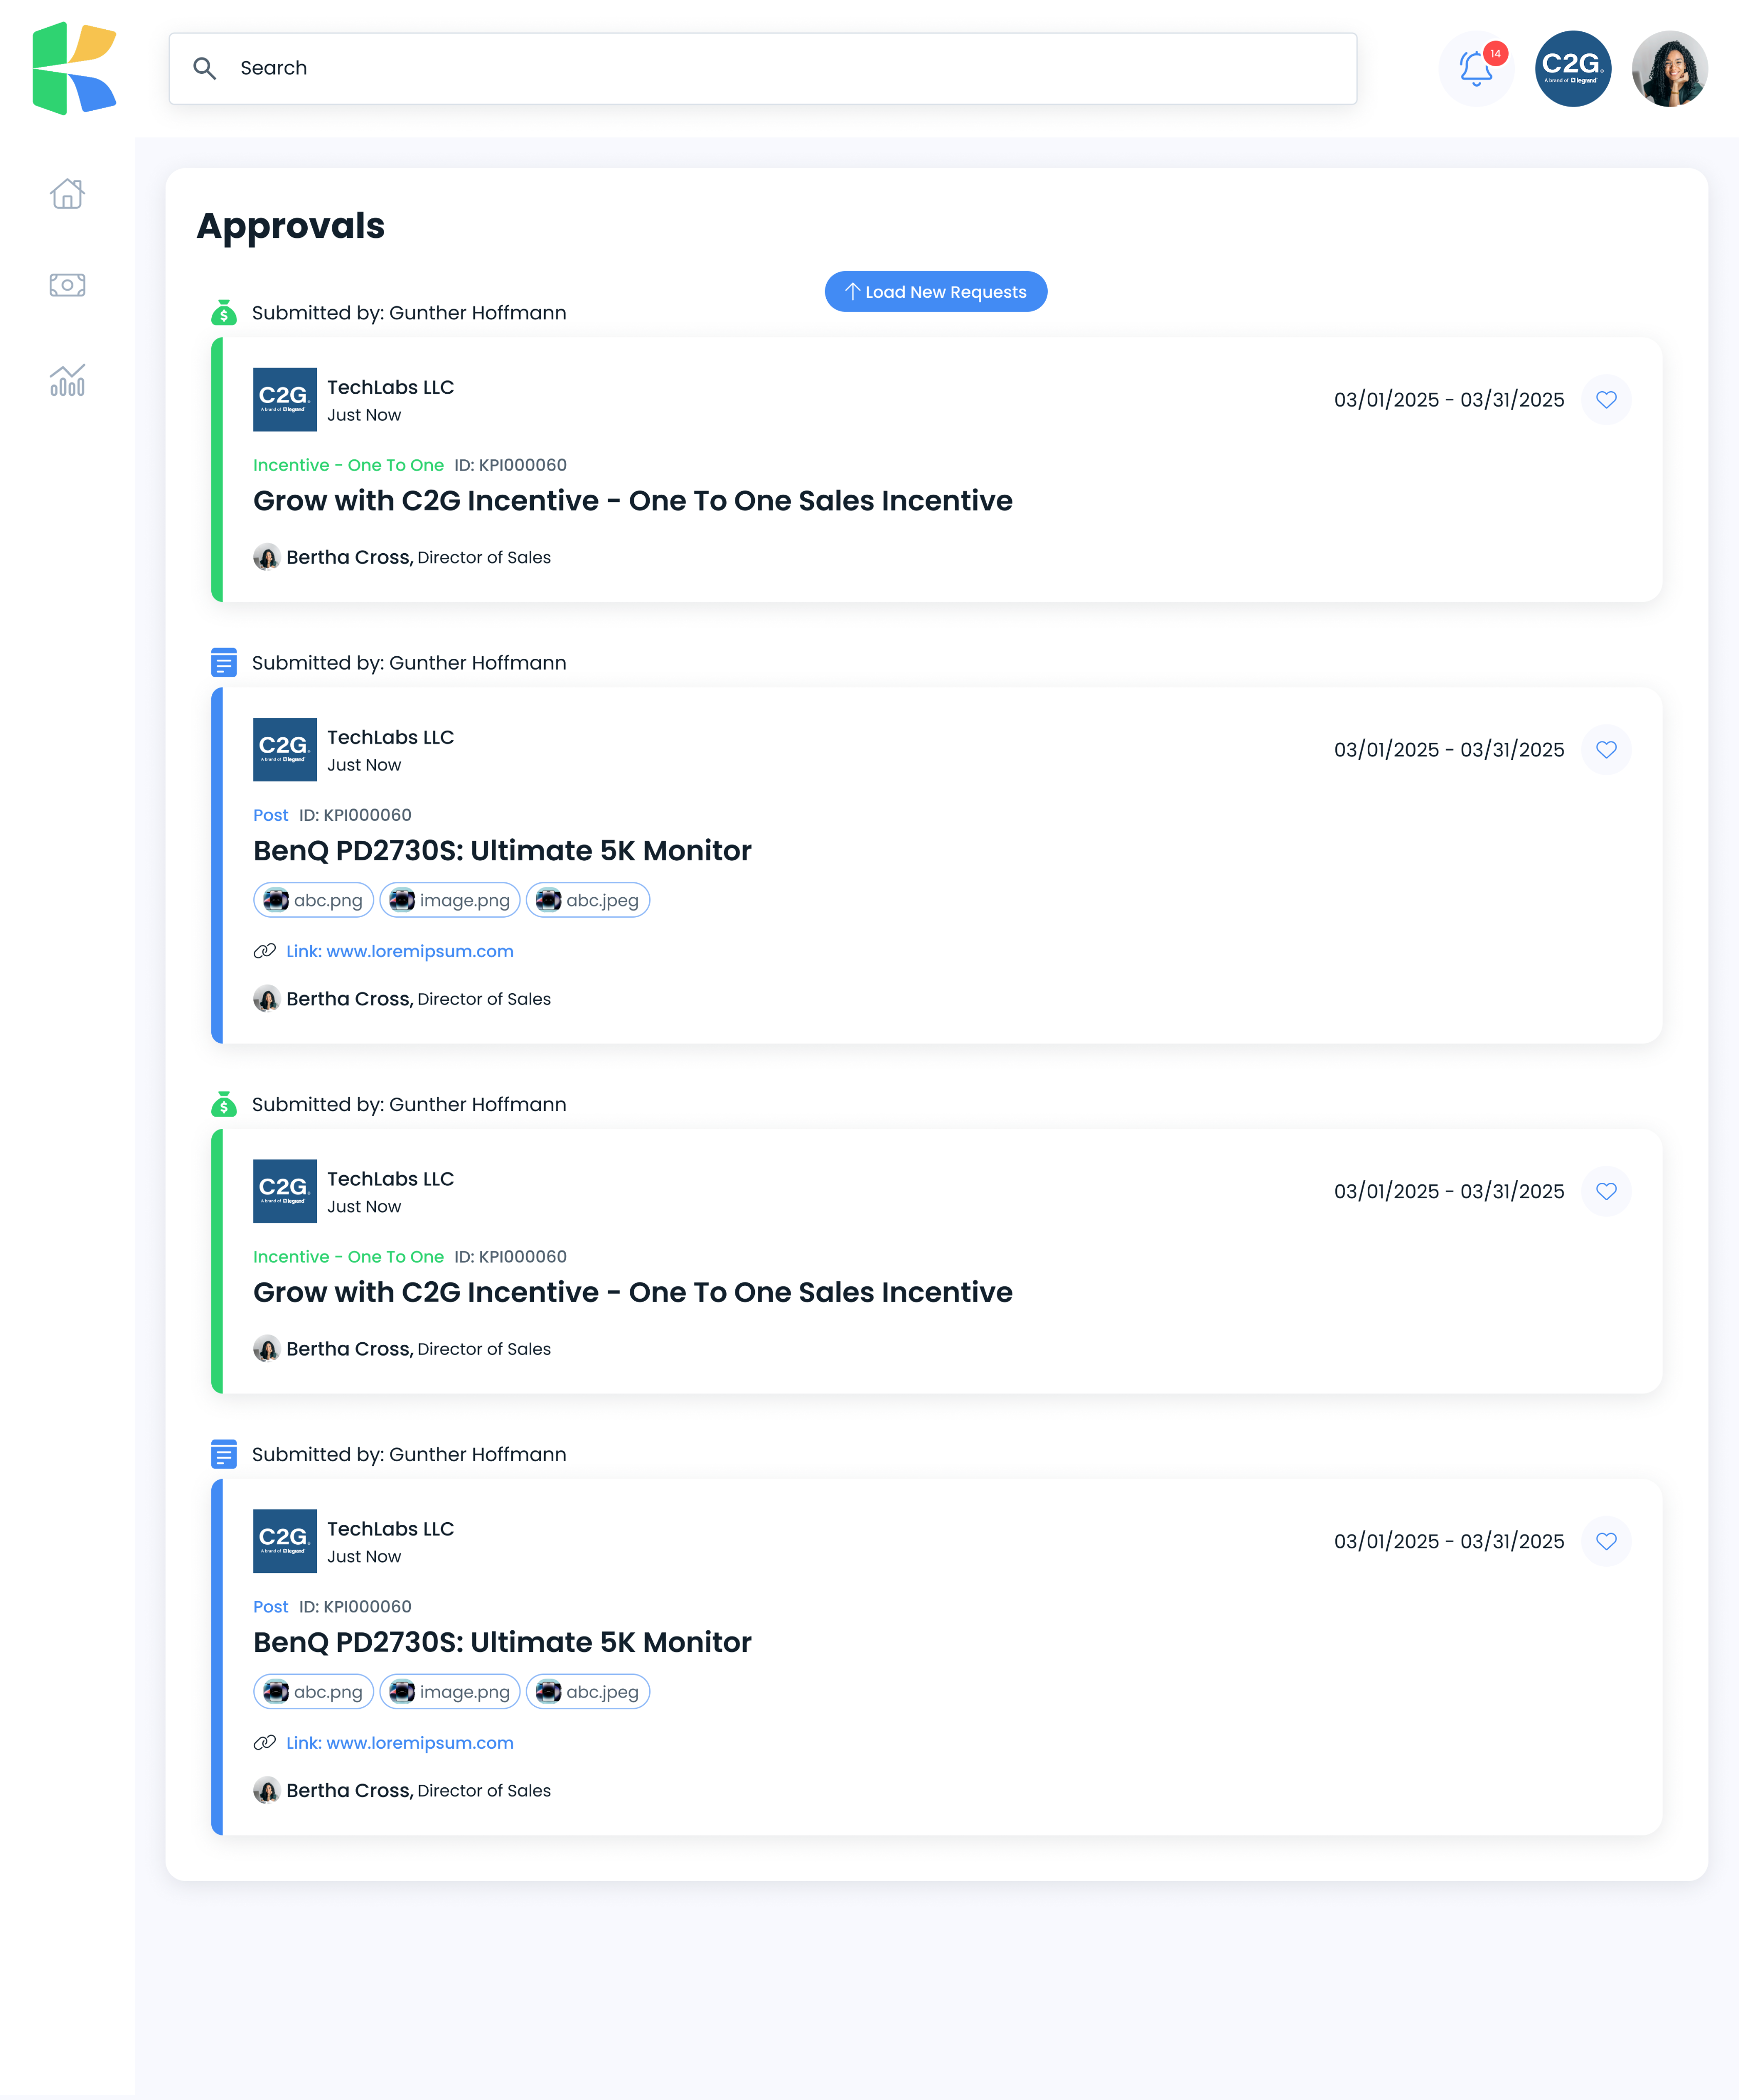1739x2100 pixels.
Task: Open the user profile photo in header
Action: [x=1669, y=68]
